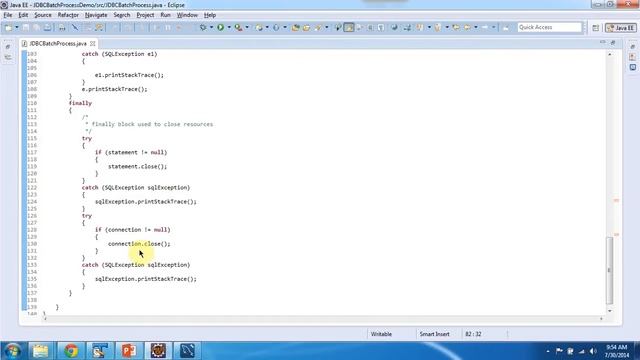
Task: Click the vertical scrollbar thumb in the editor
Action: [x=609, y=270]
